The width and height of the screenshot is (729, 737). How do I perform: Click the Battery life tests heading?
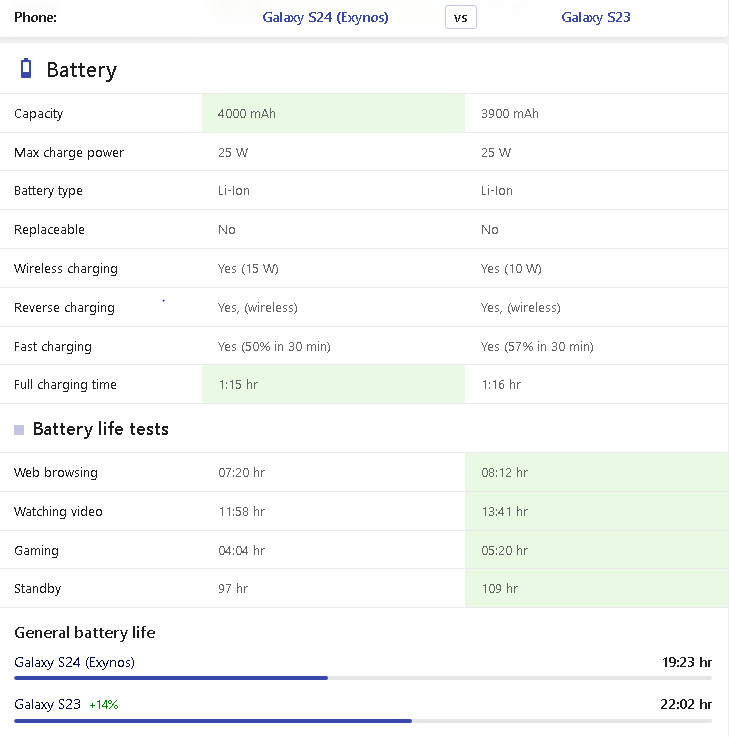pyautogui.click(x=100, y=429)
